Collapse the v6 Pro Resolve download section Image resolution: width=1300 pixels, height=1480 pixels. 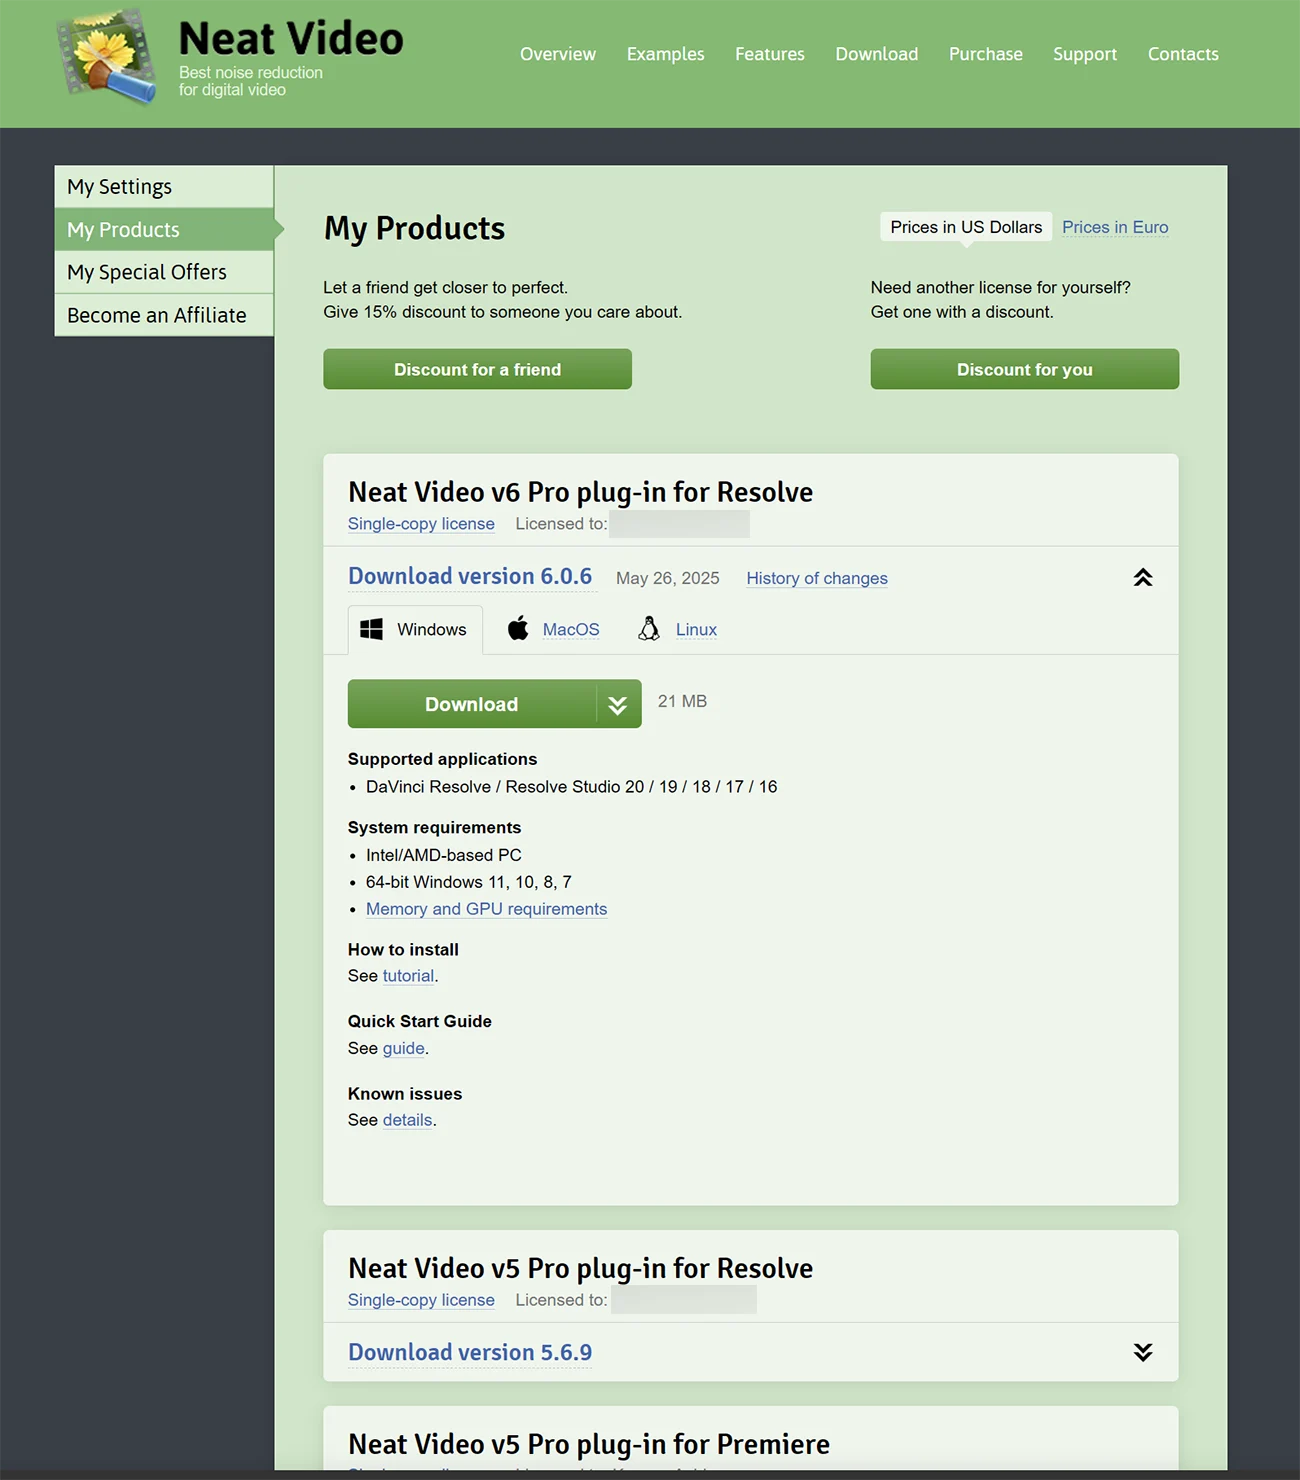pyautogui.click(x=1143, y=578)
